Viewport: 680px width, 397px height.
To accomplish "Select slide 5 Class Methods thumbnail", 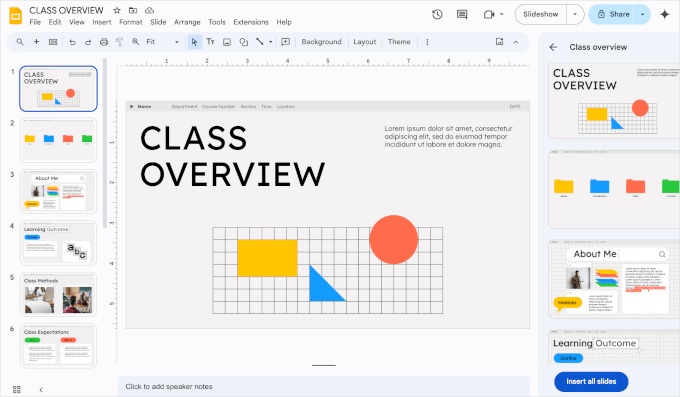I will click(x=59, y=294).
